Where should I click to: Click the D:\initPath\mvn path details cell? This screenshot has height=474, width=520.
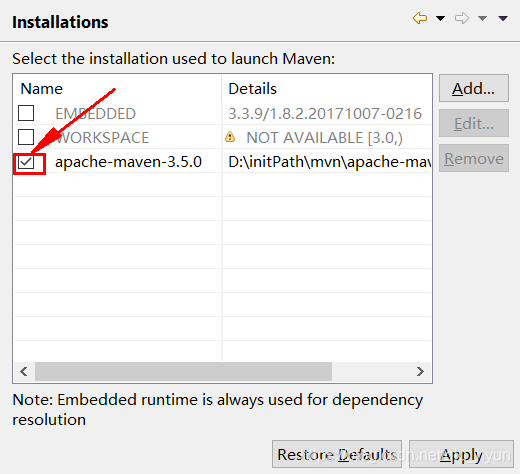(x=330, y=162)
